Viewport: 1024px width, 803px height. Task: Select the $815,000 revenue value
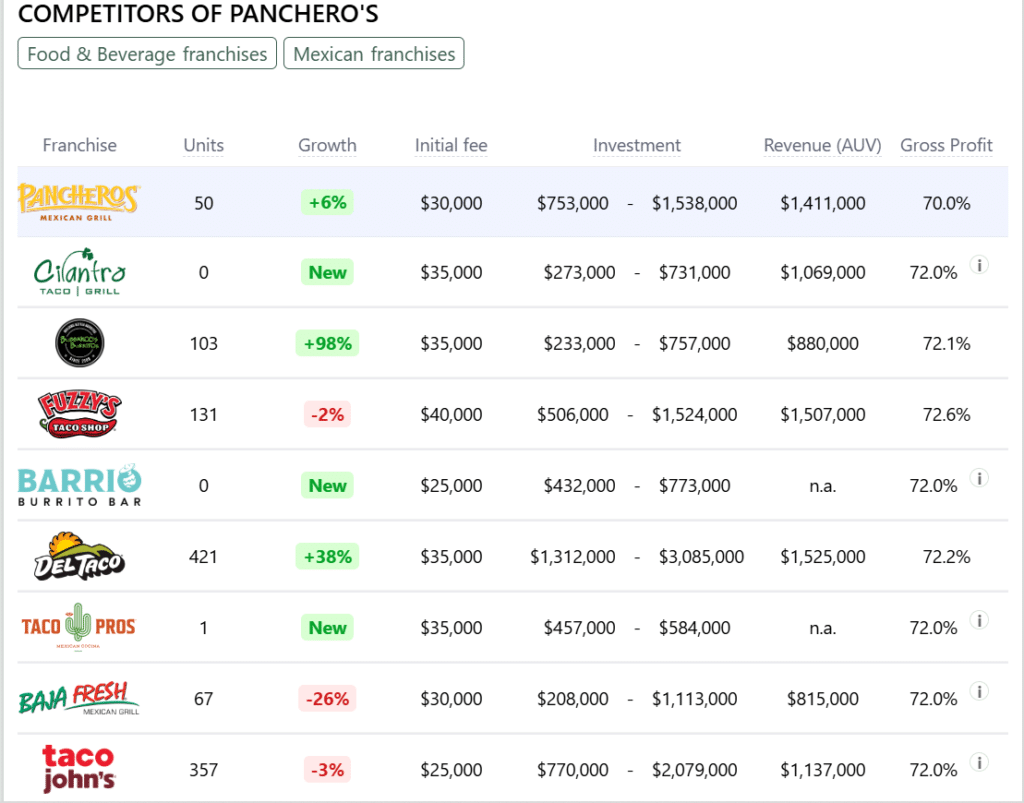[823, 699]
